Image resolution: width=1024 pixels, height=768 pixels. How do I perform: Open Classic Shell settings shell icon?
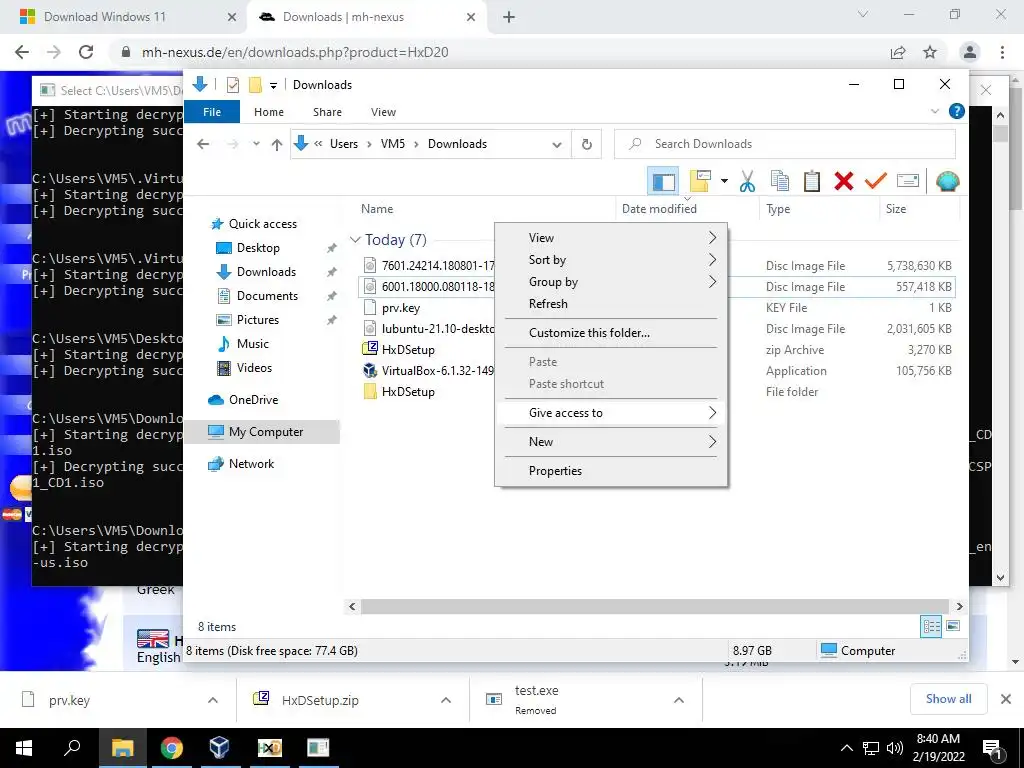948,181
